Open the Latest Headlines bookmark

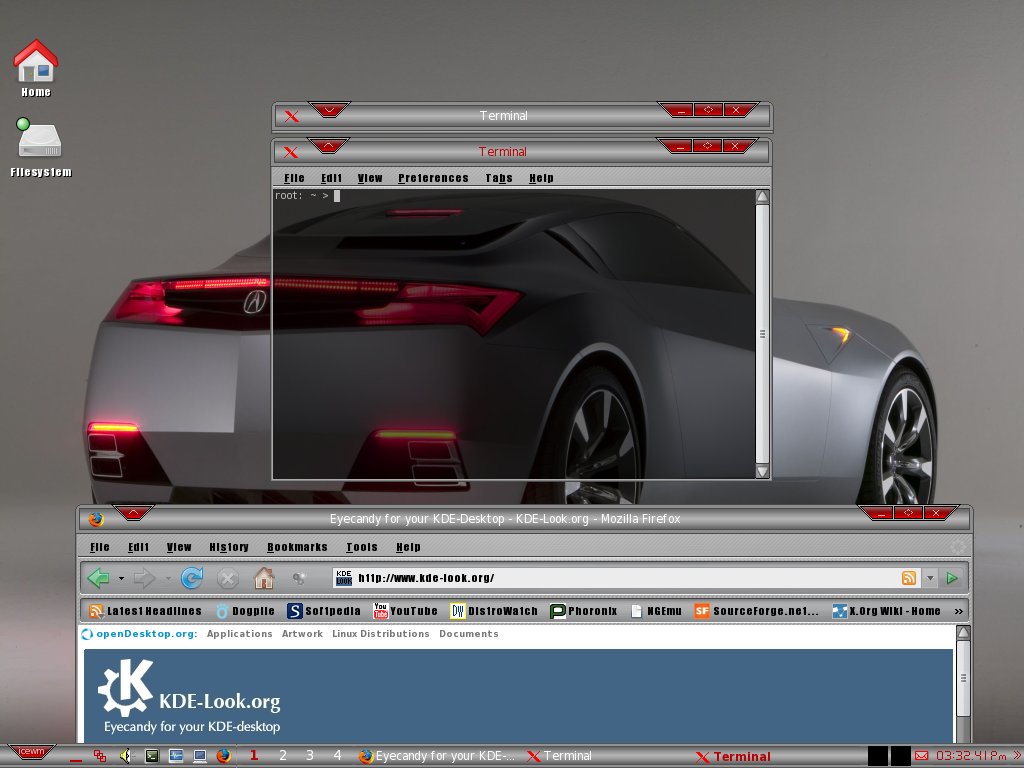coord(145,611)
